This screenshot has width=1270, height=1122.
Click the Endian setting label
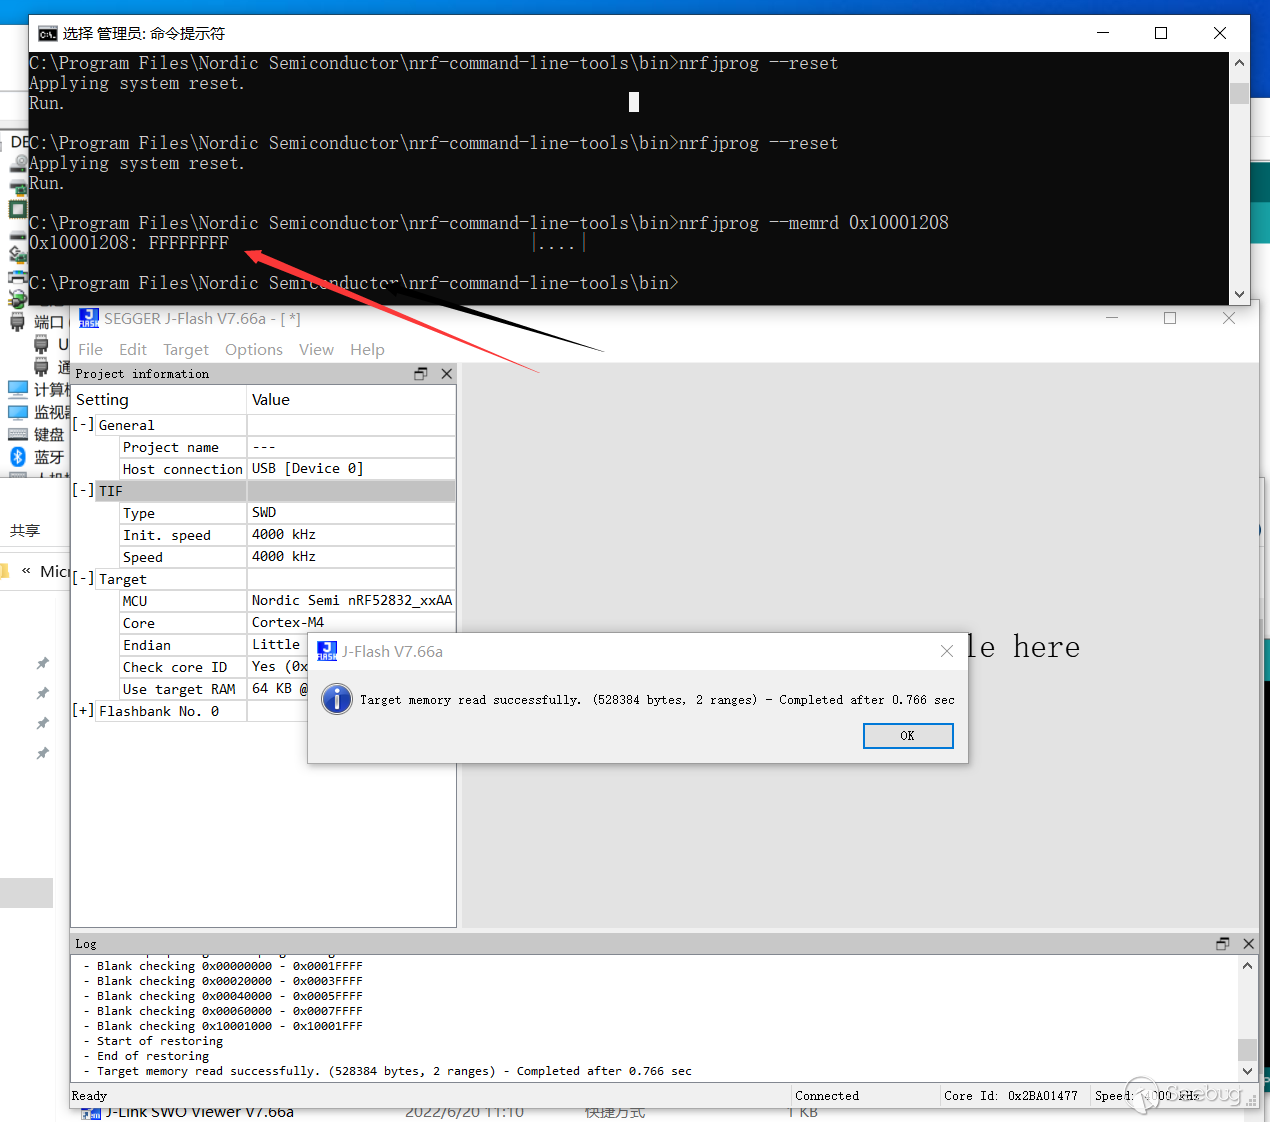click(147, 645)
